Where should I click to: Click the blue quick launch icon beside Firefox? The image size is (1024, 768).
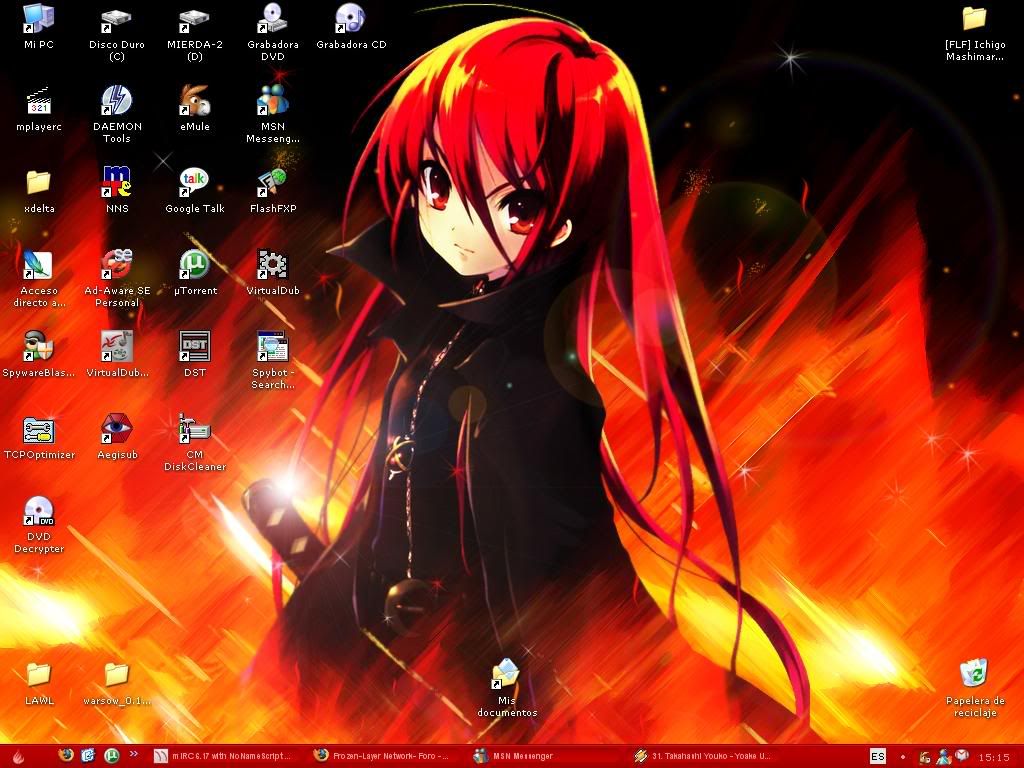88,756
